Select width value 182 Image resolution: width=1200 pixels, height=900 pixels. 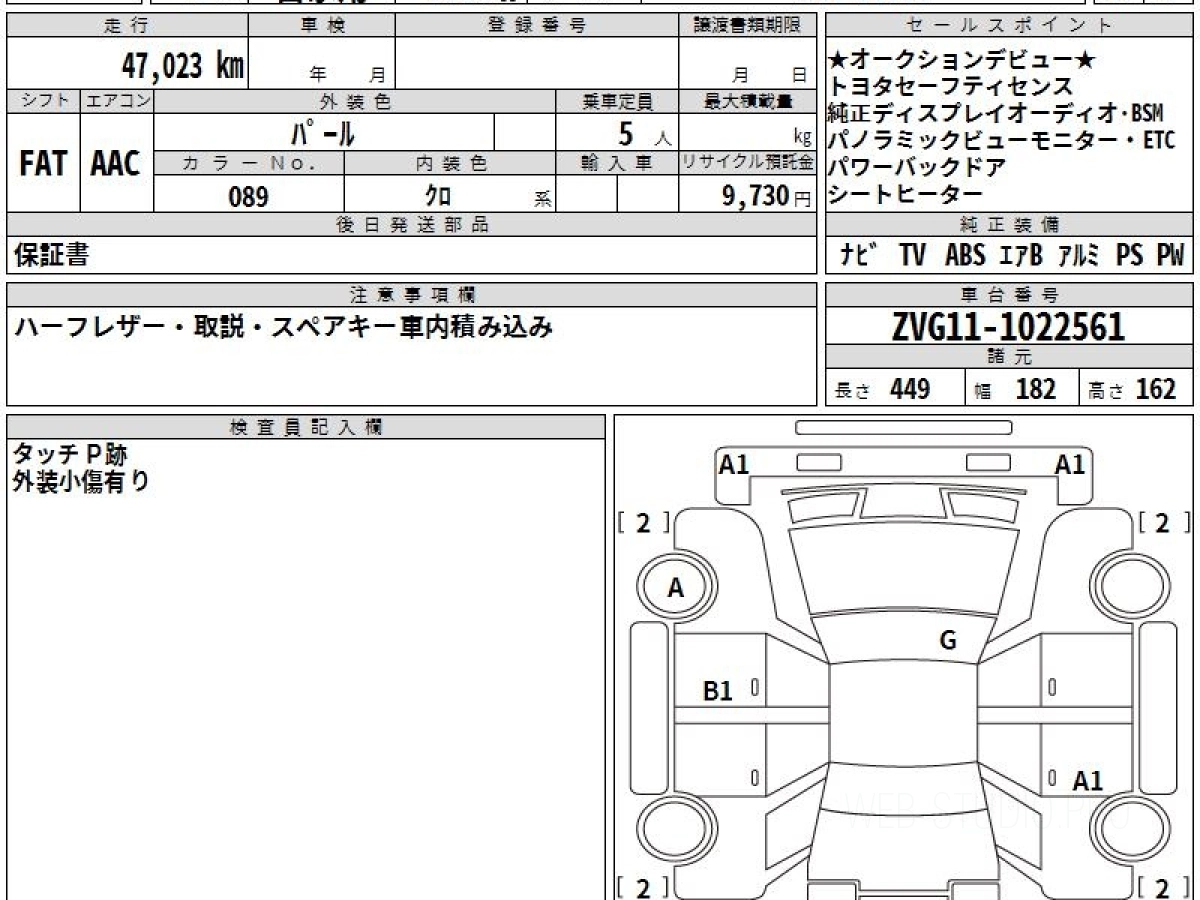click(x=1035, y=389)
